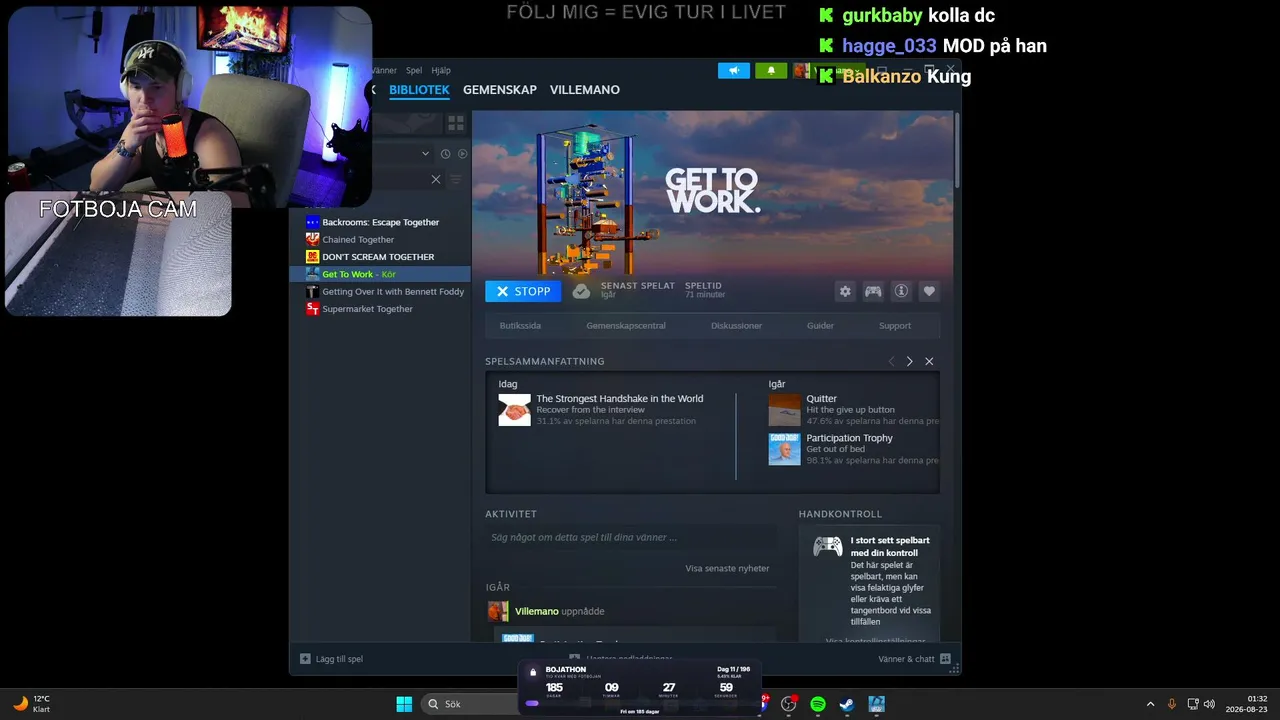Show game info icon for Get To Work

point(901,291)
